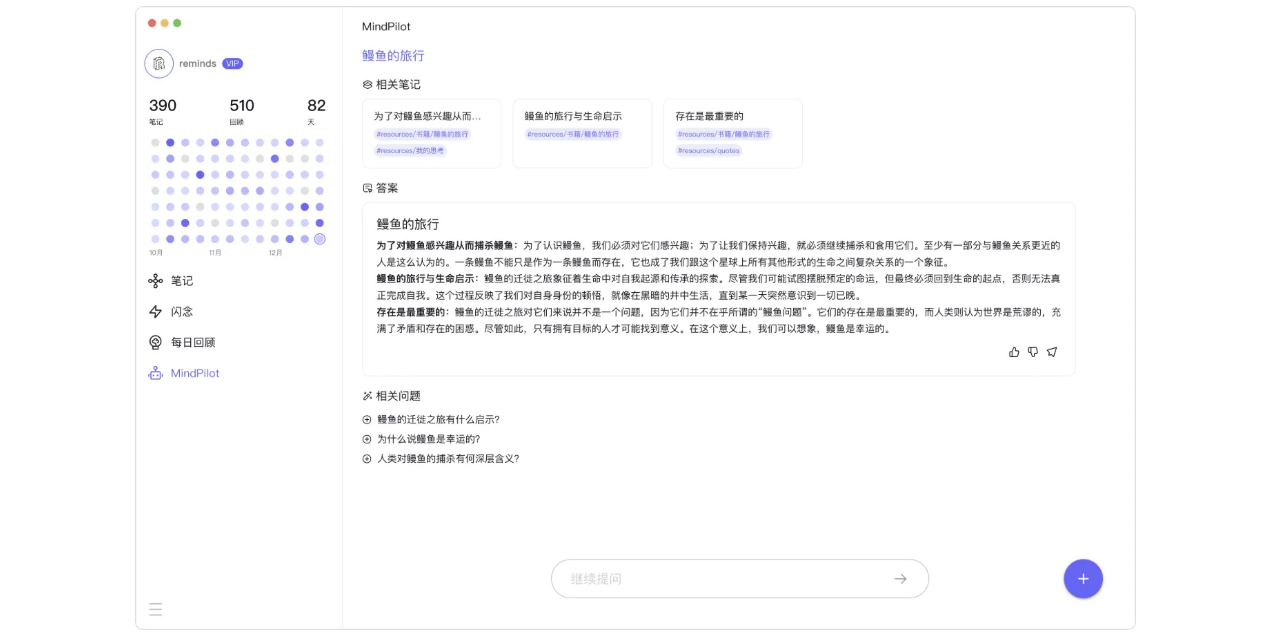Open the hamburger menu at bottom left

(x=156, y=609)
